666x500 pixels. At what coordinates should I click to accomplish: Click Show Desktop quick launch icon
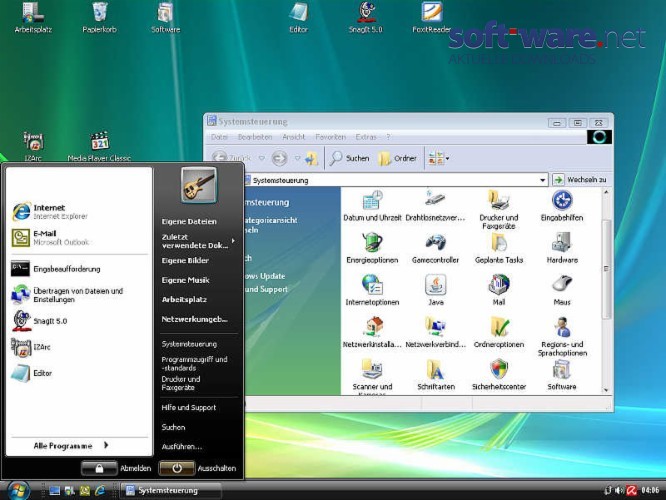54,491
